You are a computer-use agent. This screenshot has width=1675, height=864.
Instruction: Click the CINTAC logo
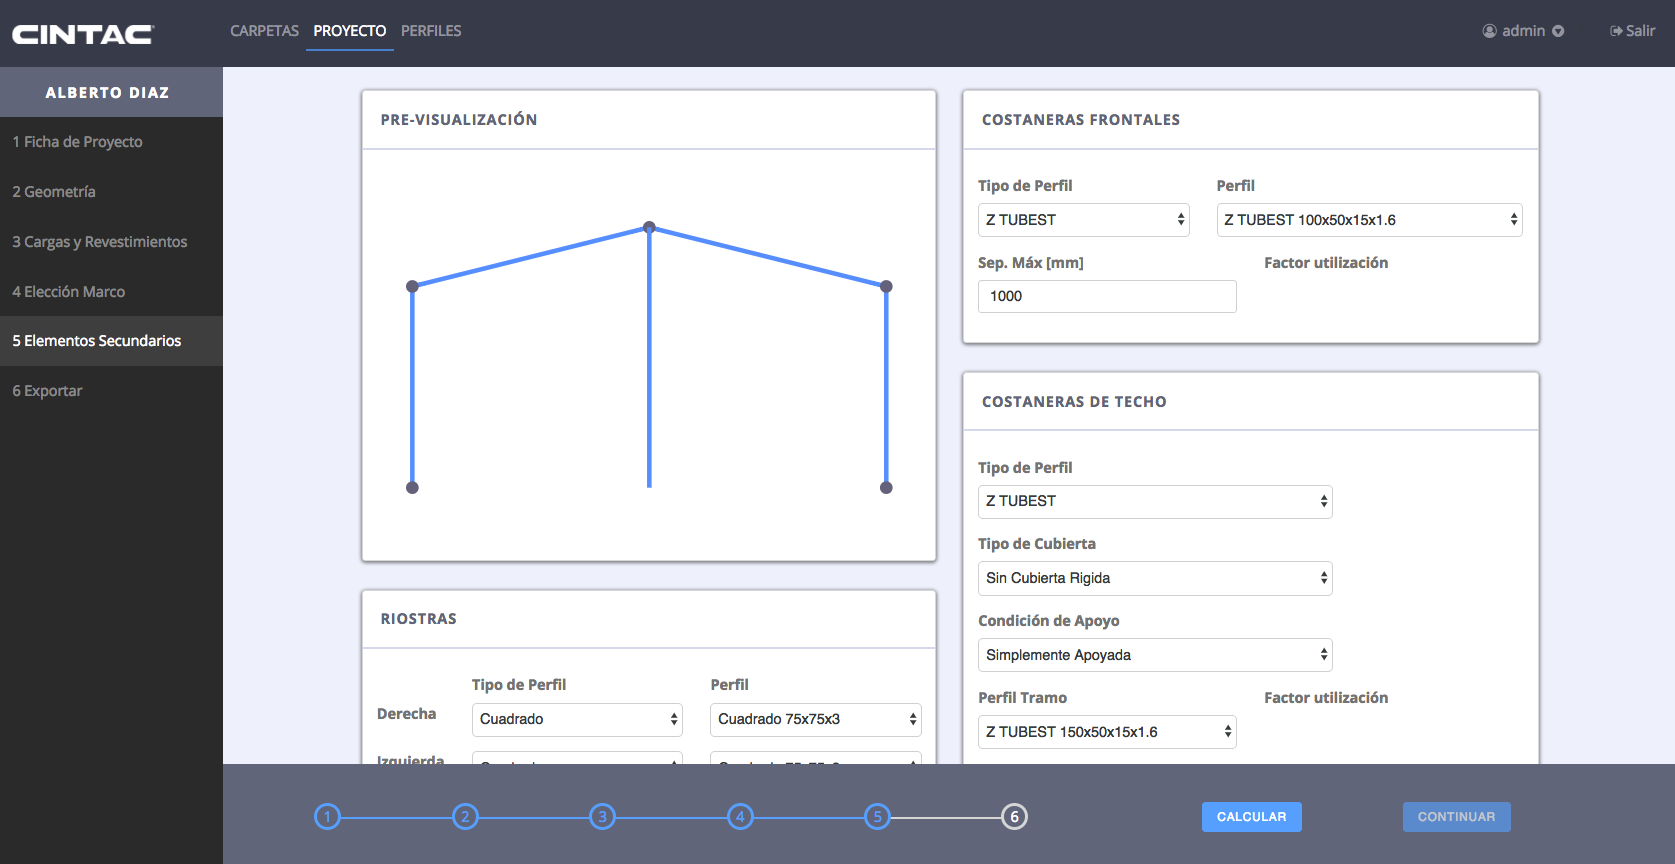pyautogui.click(x=82, y=34)
